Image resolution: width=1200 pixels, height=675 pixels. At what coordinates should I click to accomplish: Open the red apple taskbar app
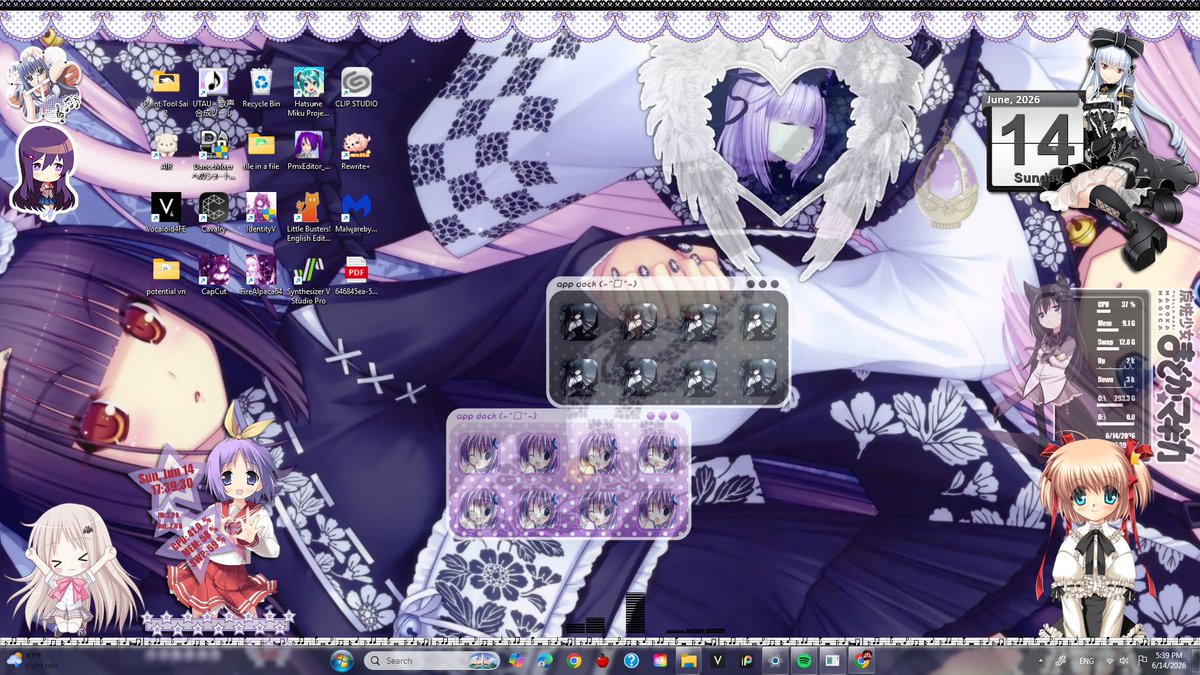[x=602, y=661]
